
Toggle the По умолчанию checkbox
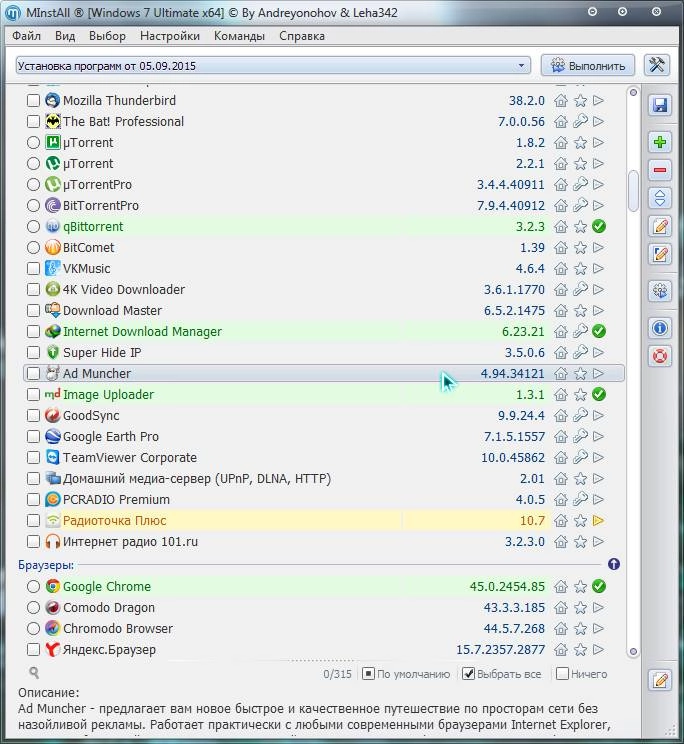tap(368, 674)
